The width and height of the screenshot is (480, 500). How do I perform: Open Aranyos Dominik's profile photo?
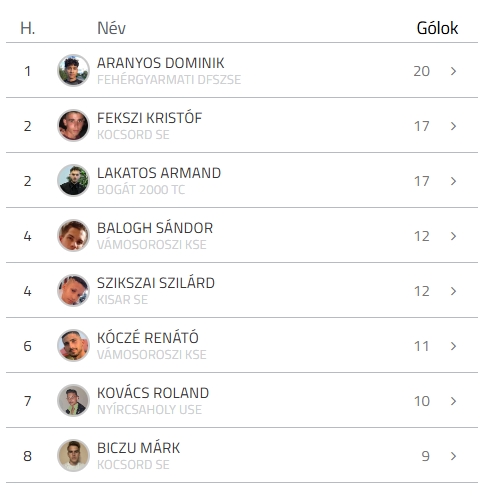coord(73,71)
